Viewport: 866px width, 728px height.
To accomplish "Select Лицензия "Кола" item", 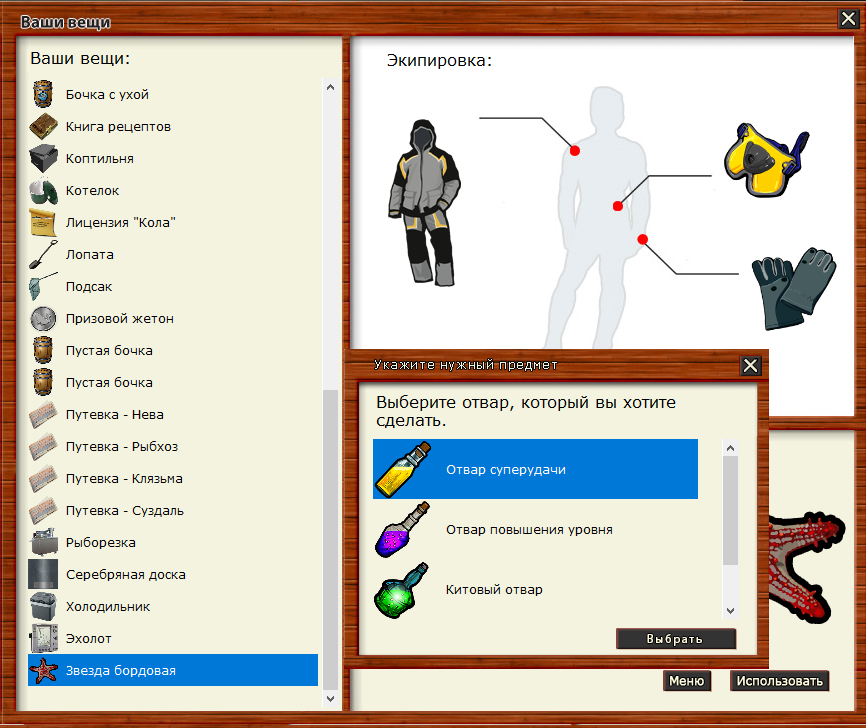I will (x=120, y=223).
